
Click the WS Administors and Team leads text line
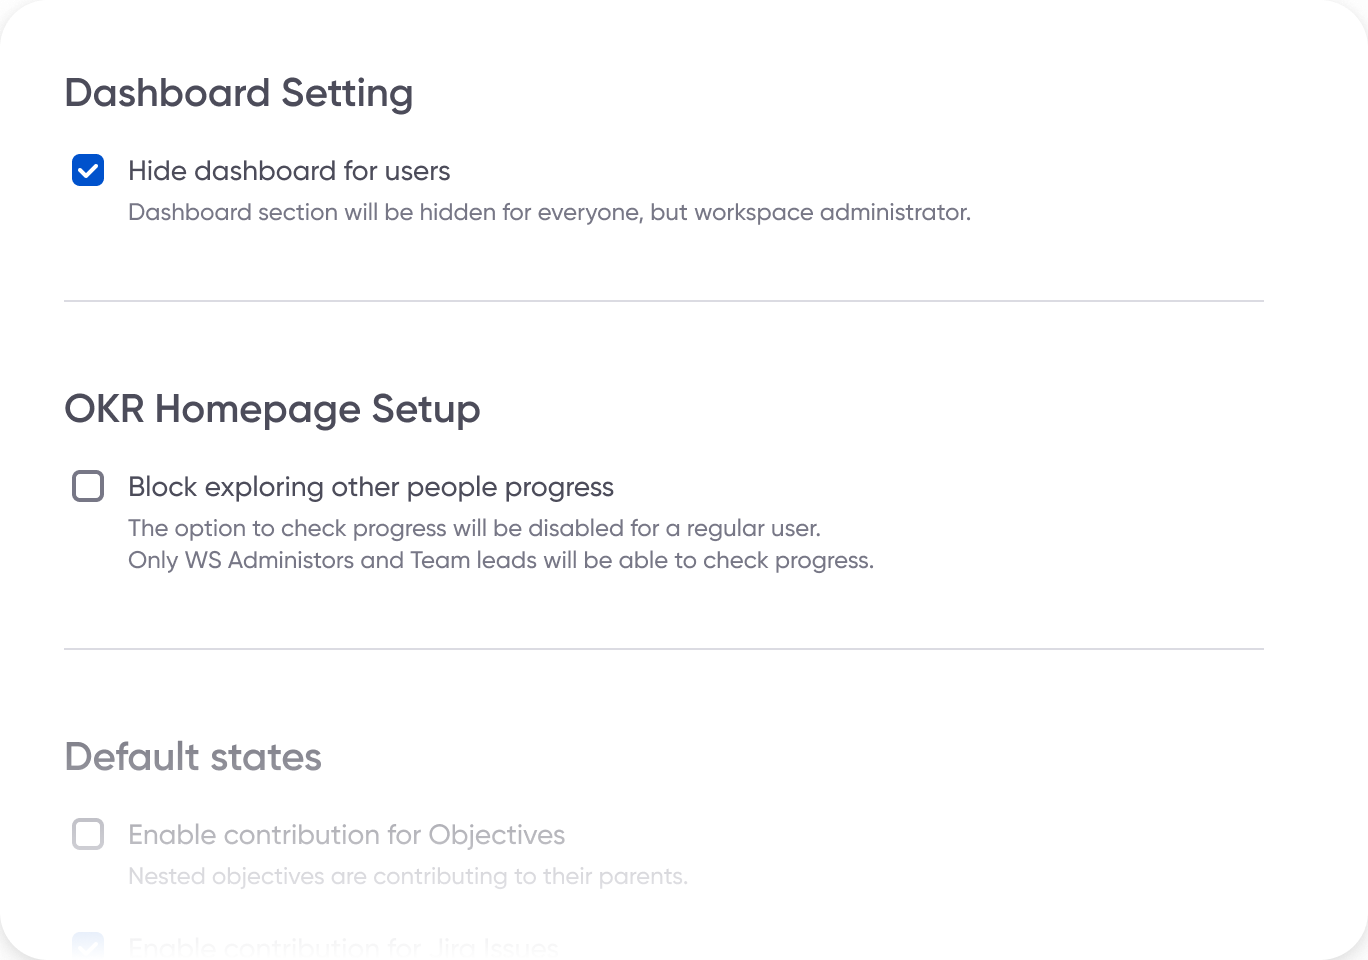[x=500, y=560]
